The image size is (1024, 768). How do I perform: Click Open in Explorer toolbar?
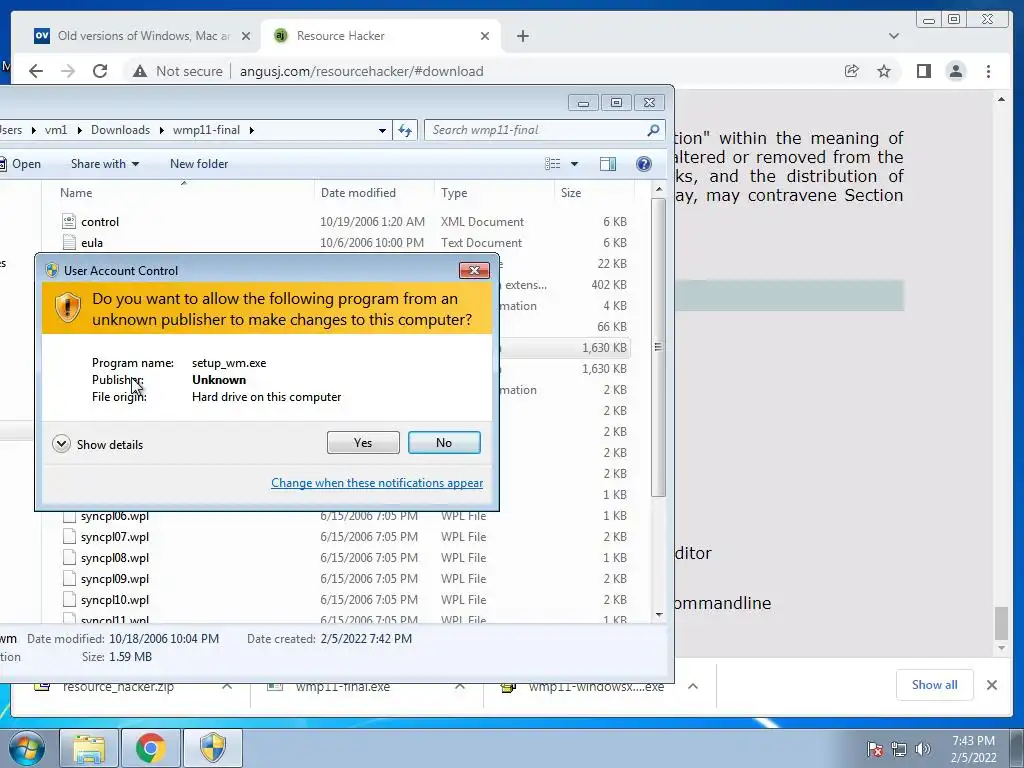point(21,164)
